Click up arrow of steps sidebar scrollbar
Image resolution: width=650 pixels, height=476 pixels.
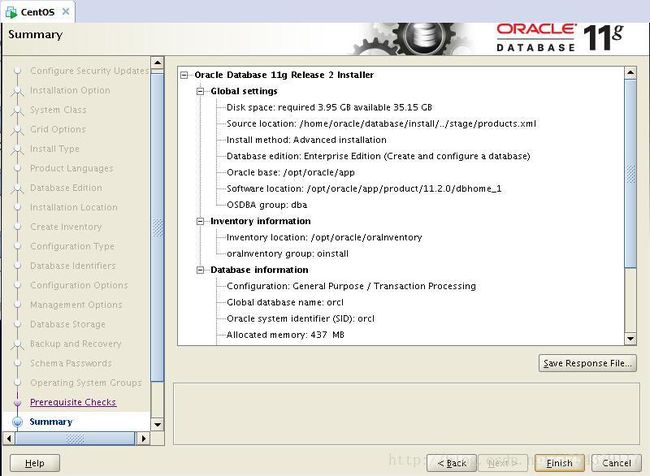coord(157,63)
